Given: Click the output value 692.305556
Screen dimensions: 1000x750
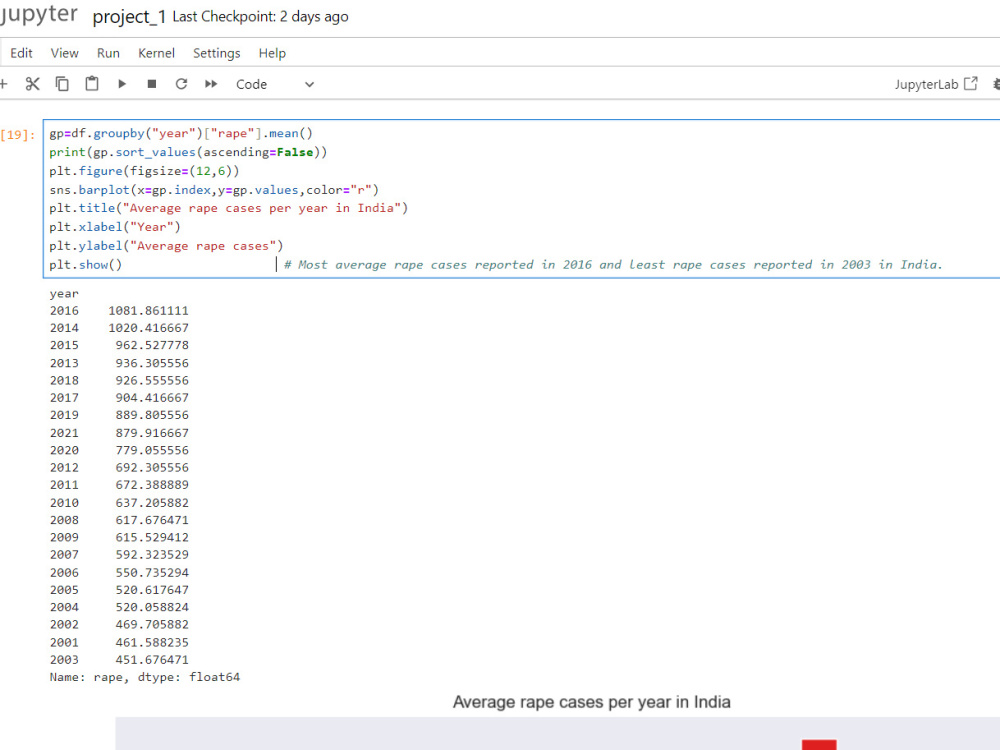Looking at the screenshot, I should [x=152, y=467].
